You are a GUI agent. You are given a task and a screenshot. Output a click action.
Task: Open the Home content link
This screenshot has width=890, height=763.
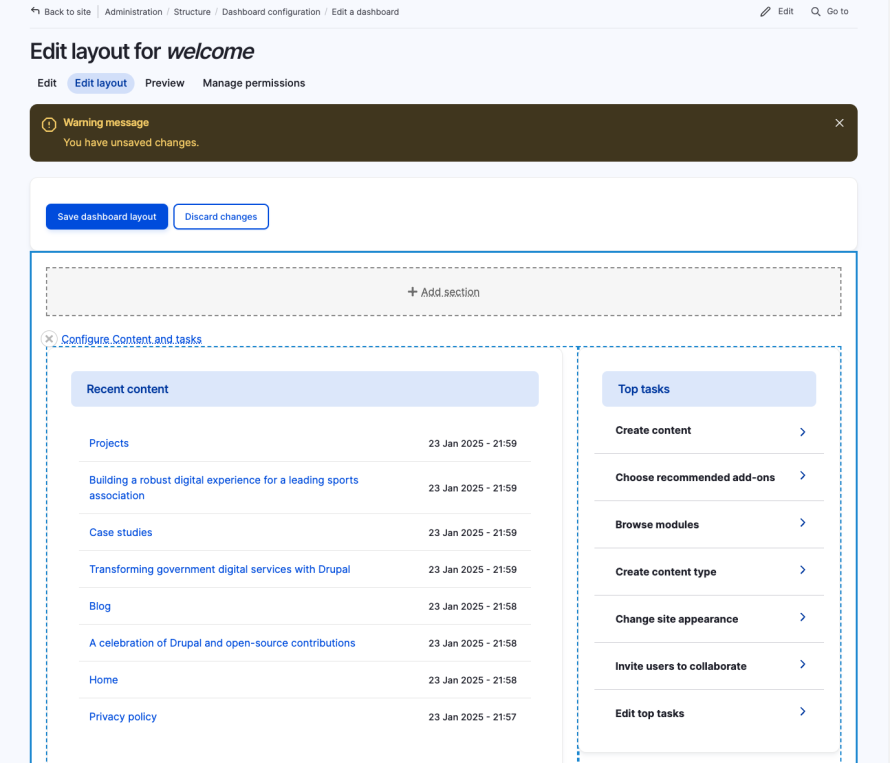coord(103,680)
